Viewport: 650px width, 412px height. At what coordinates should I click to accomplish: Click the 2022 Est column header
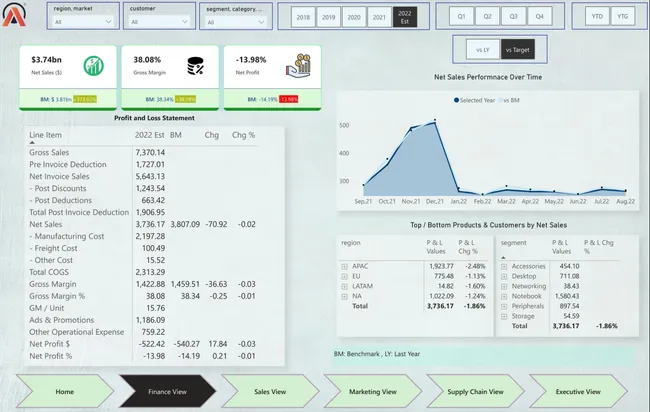point(150,135)
